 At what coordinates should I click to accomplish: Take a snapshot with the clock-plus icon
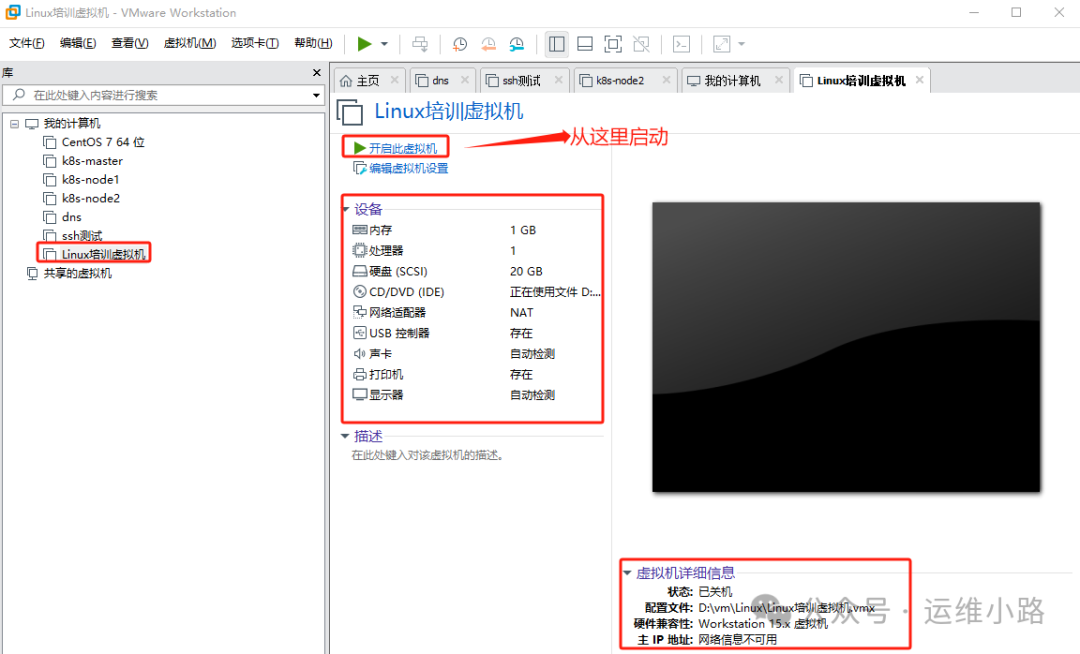pos(459,44)
